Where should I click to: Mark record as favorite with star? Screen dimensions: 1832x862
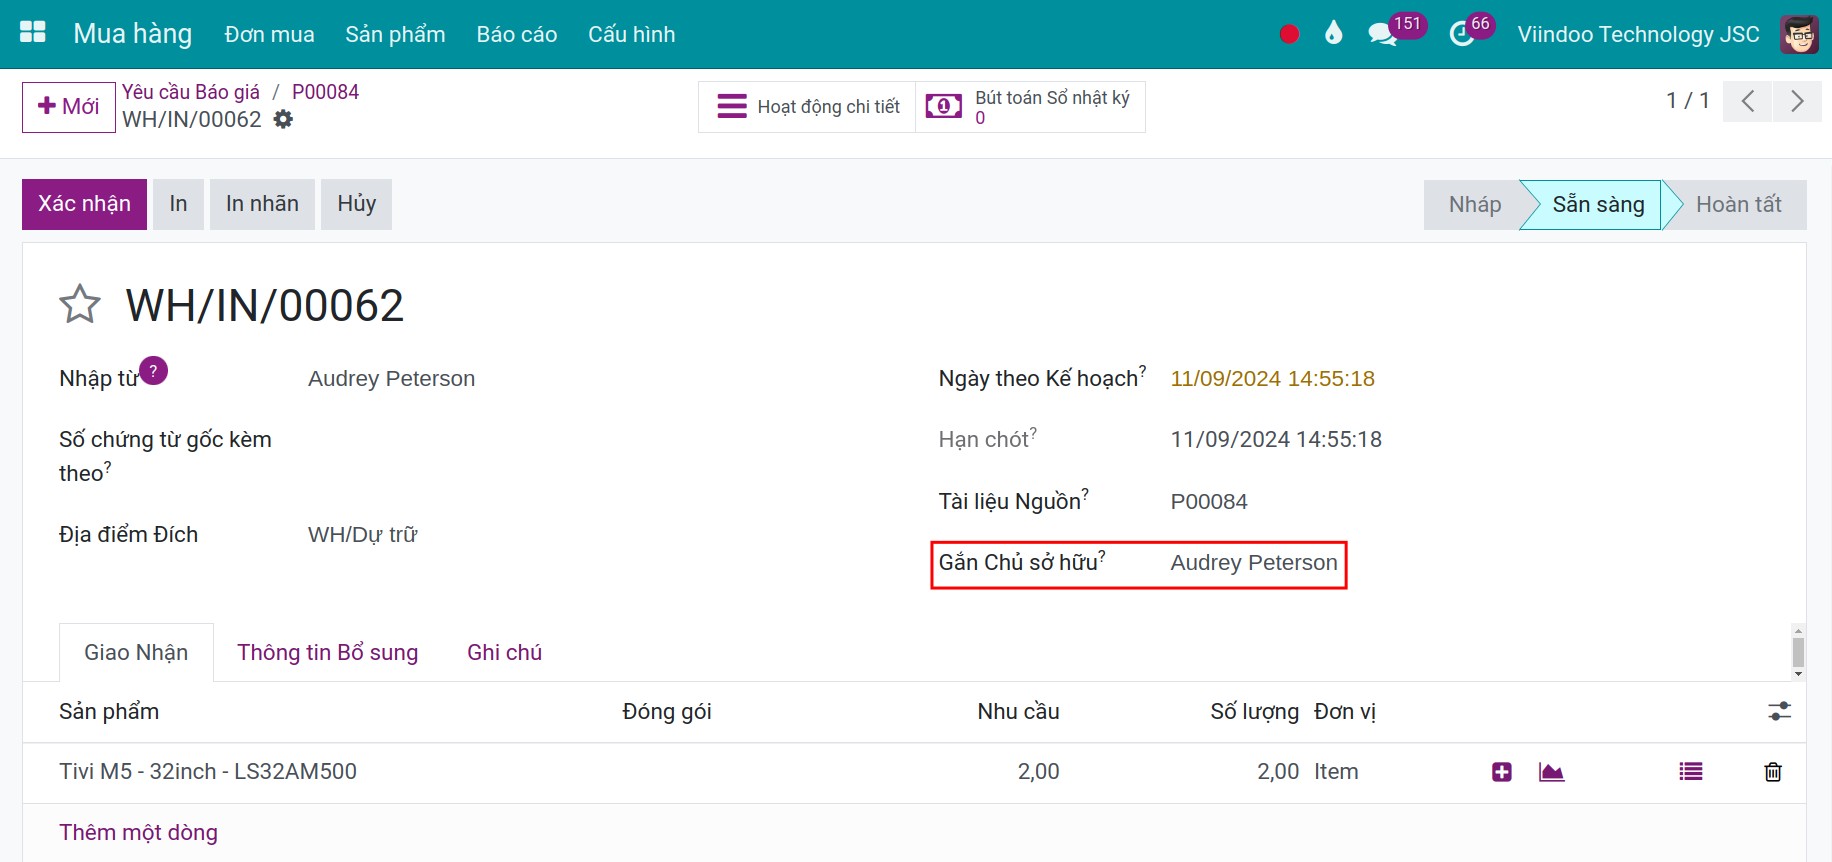[x=80, y=305]
